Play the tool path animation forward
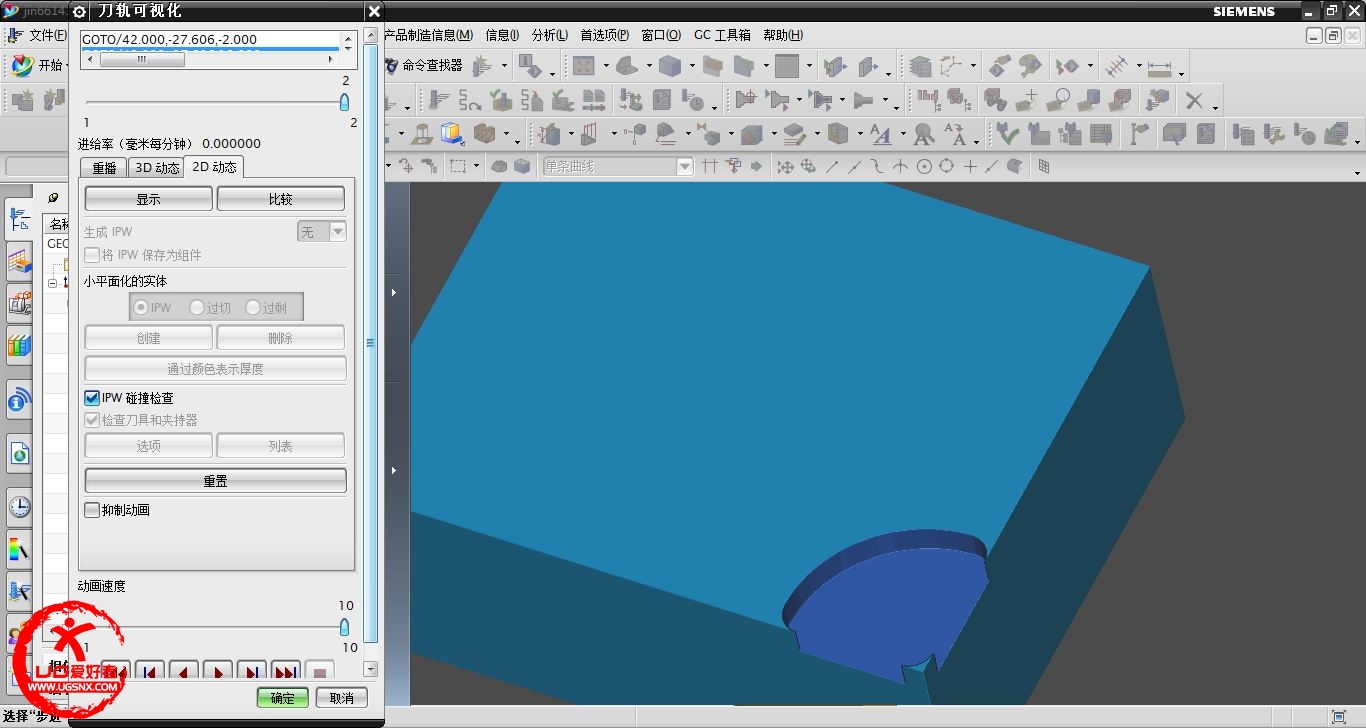This screenshot has width=1366, height=728. (217, 670)
